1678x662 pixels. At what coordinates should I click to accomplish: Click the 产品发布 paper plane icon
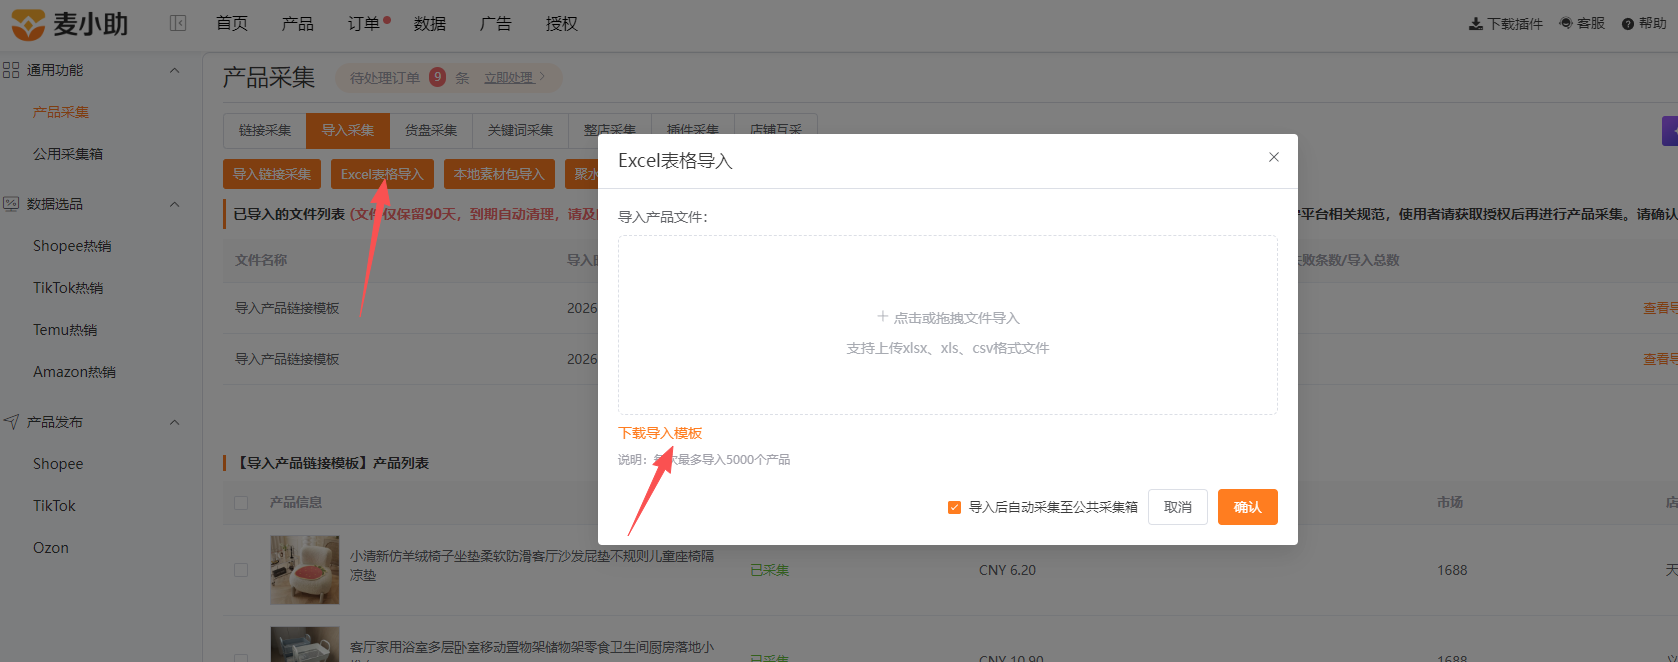pyautogui.click(x=11, y=422)
